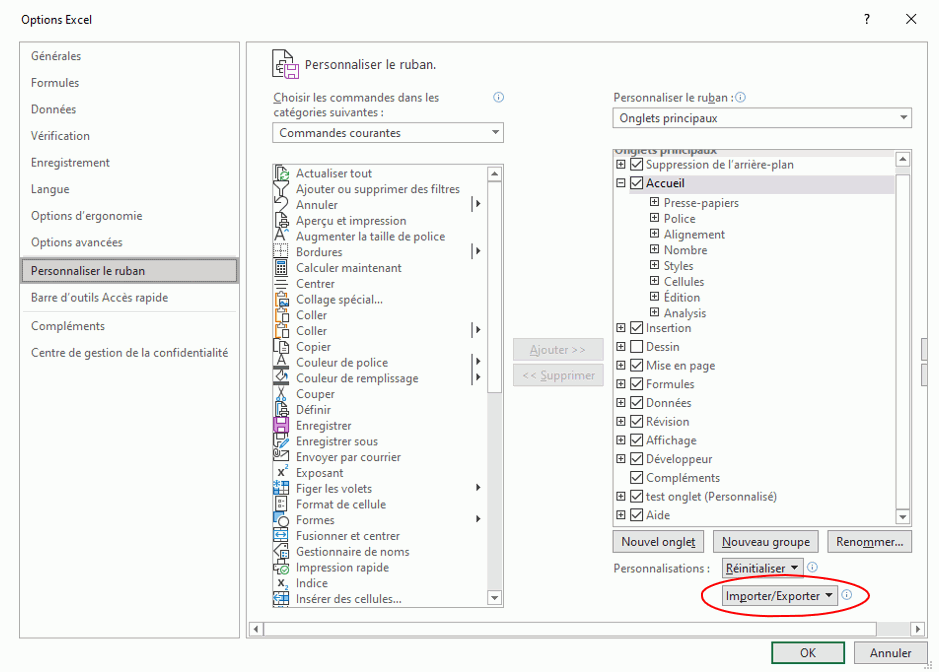Click the Couleur de police icon

point(281,362)
